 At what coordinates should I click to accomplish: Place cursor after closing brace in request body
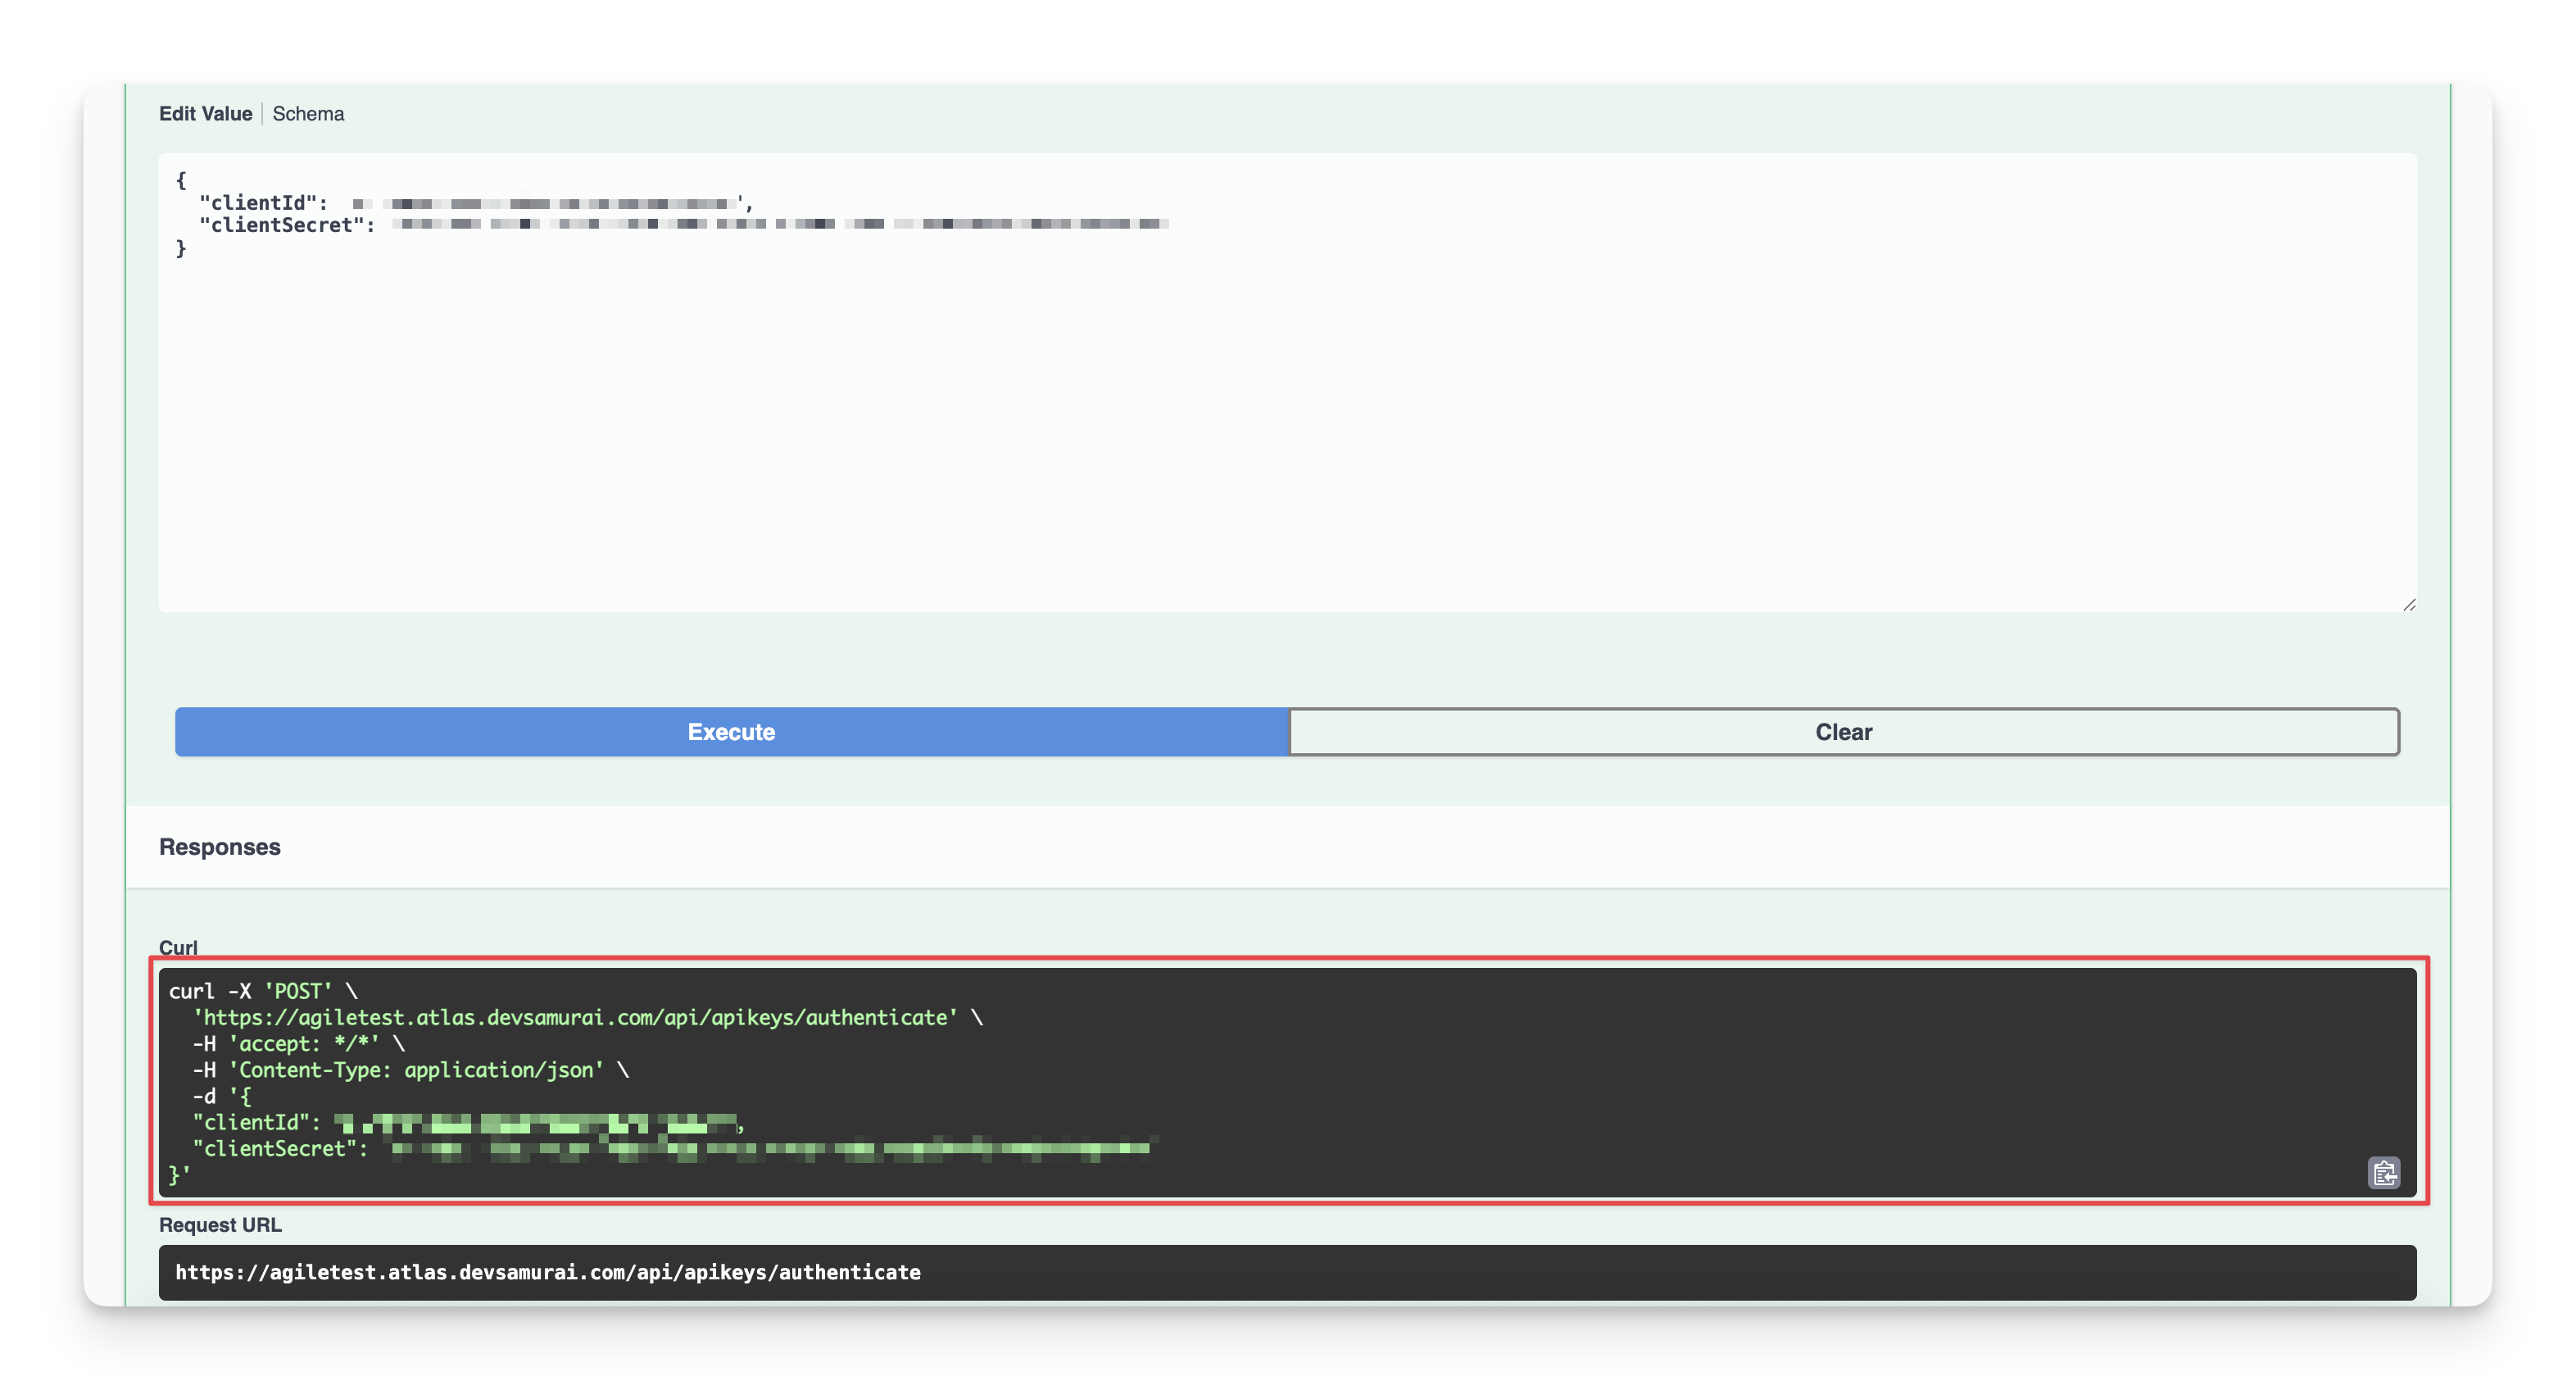tap(187, 248)
